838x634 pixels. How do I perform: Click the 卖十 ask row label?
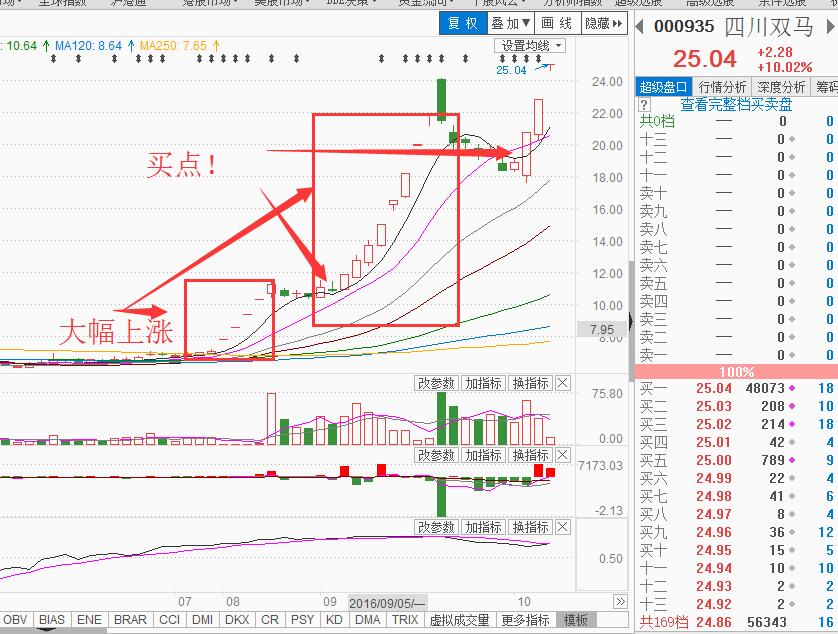coord(653,193)
